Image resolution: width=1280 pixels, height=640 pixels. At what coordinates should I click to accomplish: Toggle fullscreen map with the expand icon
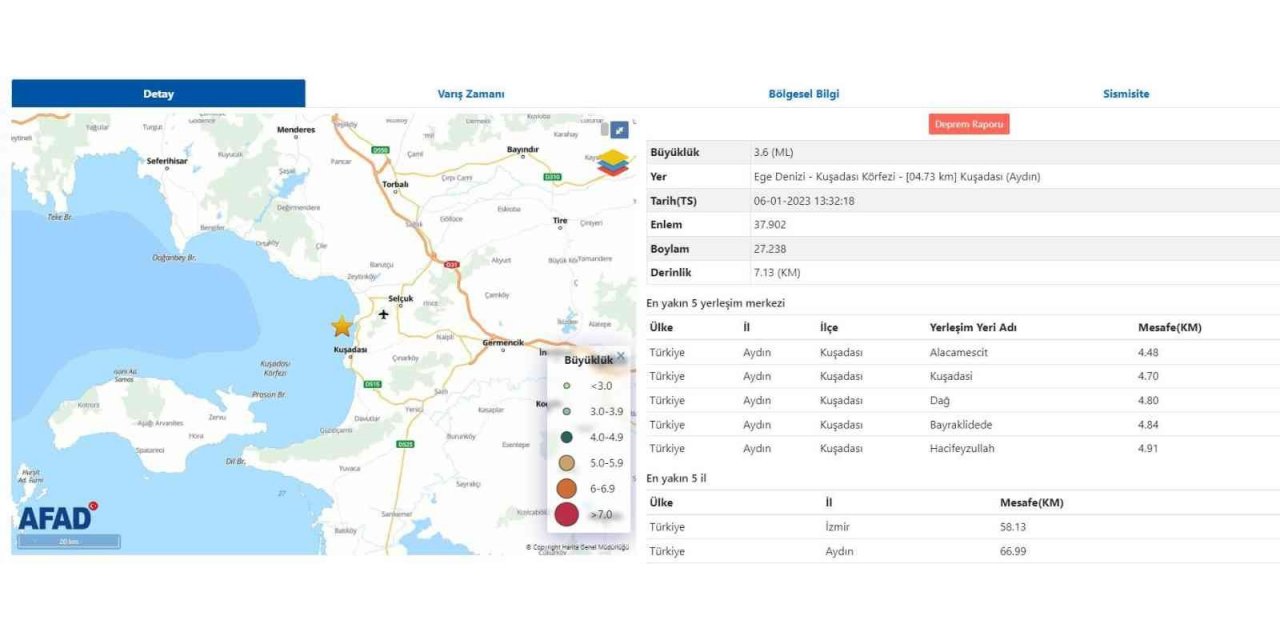[620, 129]
